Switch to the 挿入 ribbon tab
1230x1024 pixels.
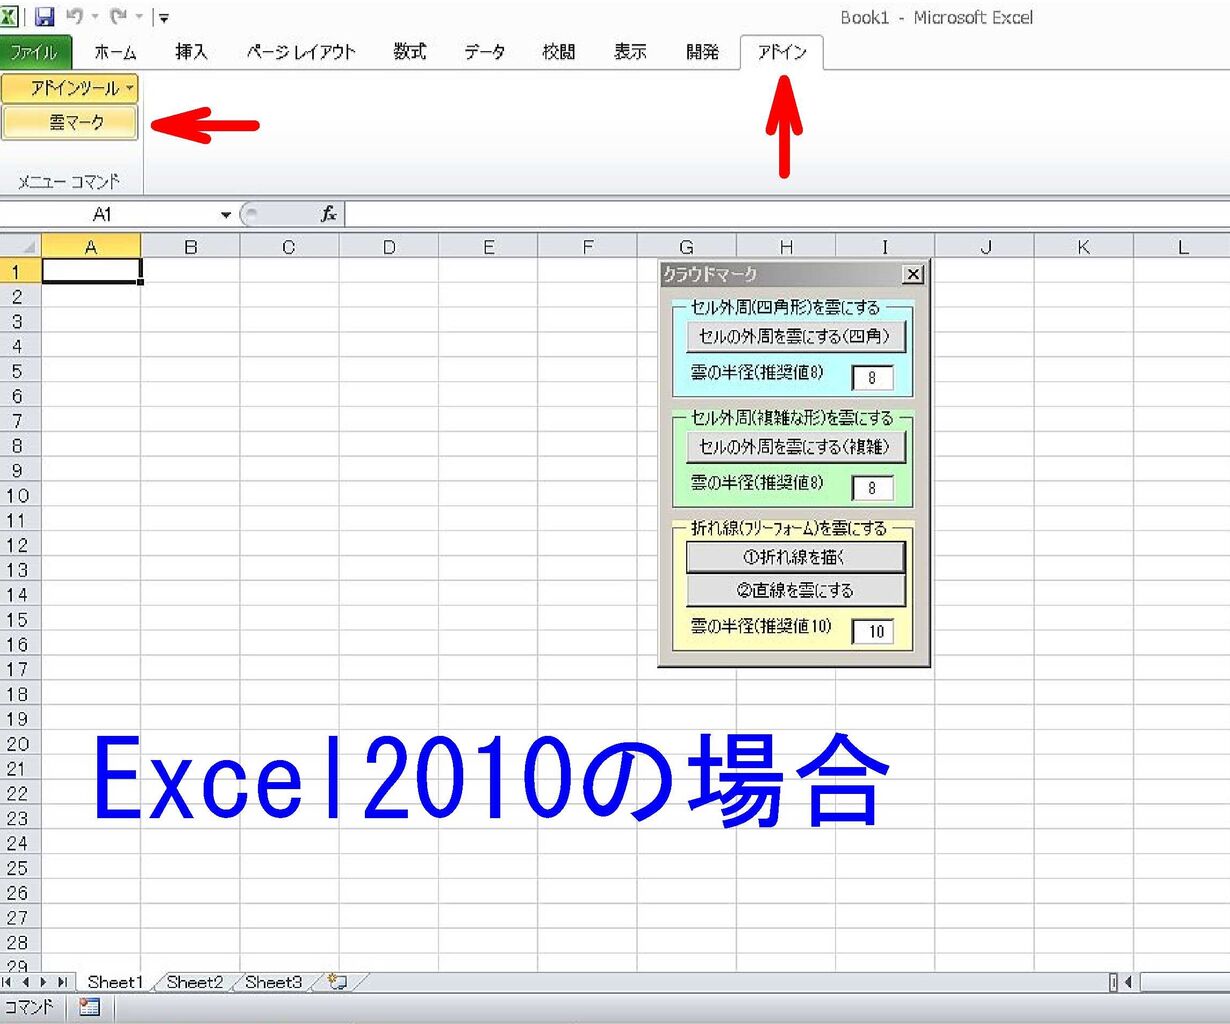point(191,52)
